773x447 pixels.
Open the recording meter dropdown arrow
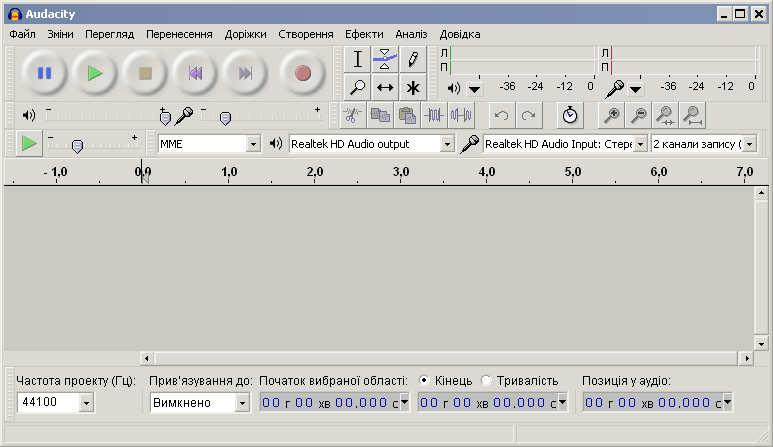pyautogui.click(x=635, y=89)
